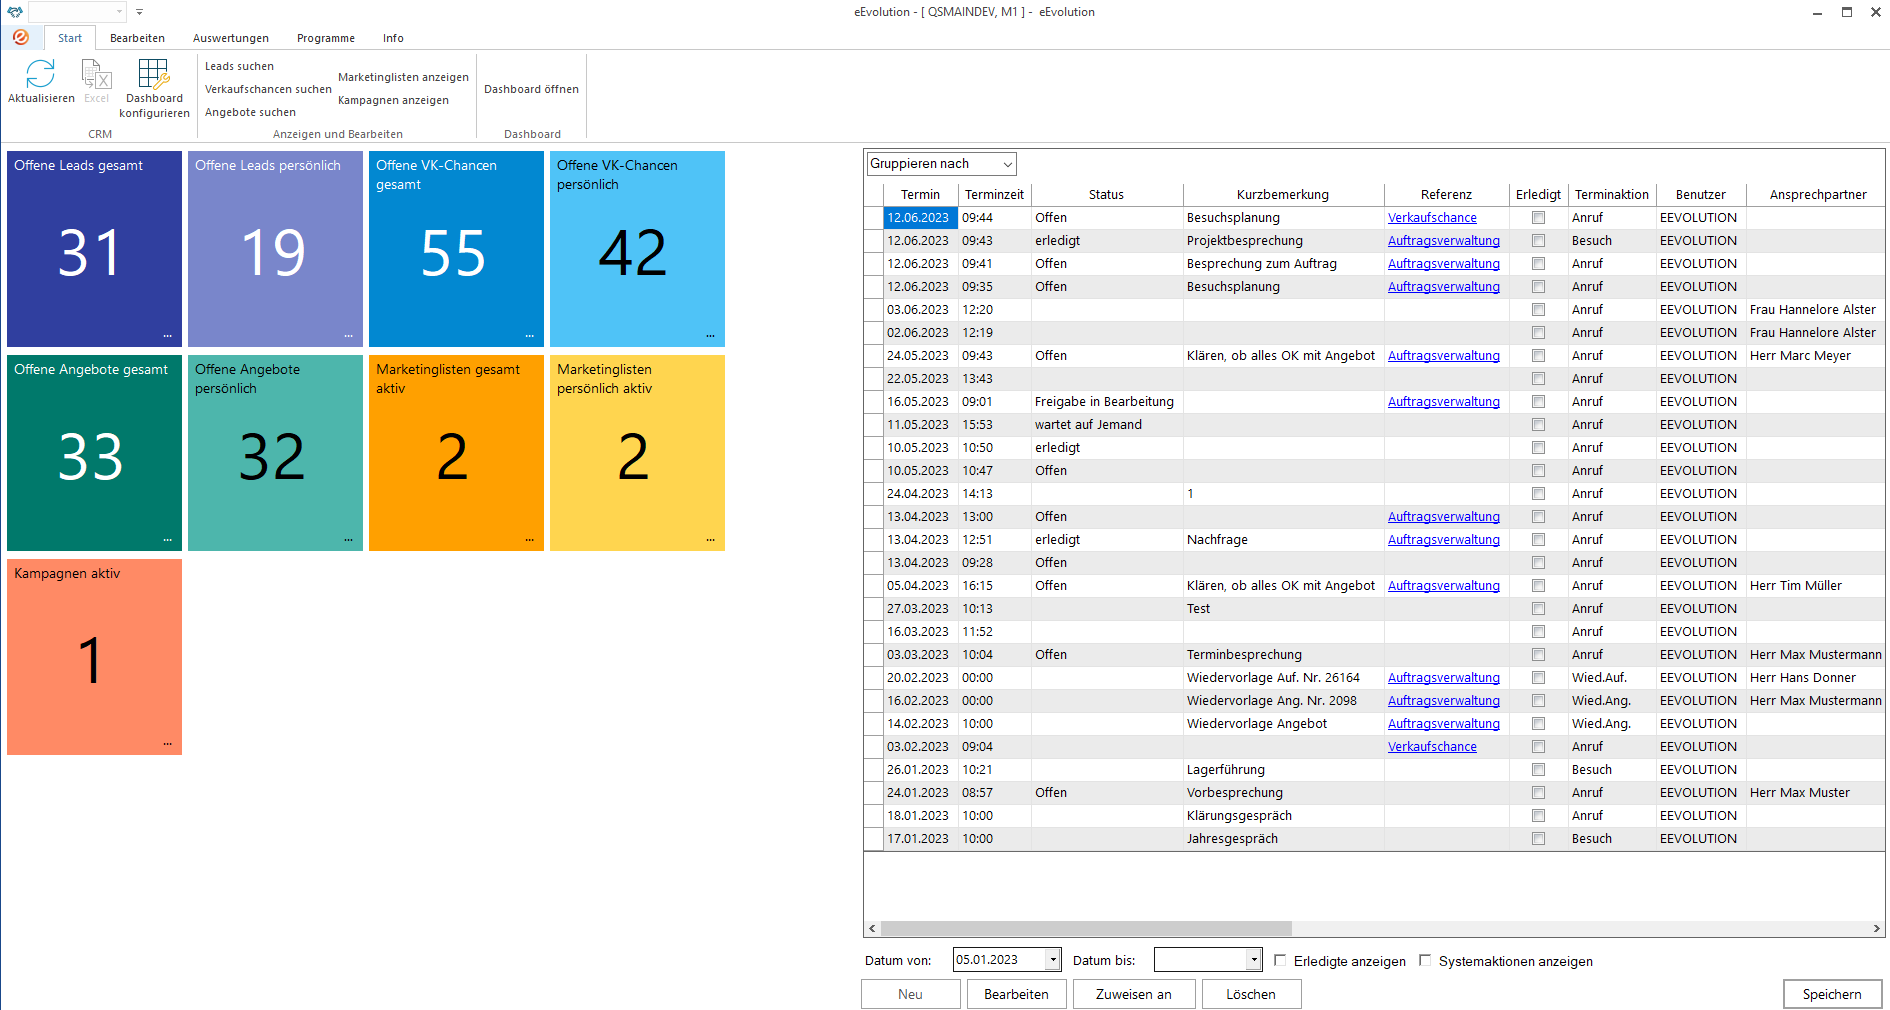Click the Neu button
The width and height of the screenshot is (1890, 1010).
(911, 994)
